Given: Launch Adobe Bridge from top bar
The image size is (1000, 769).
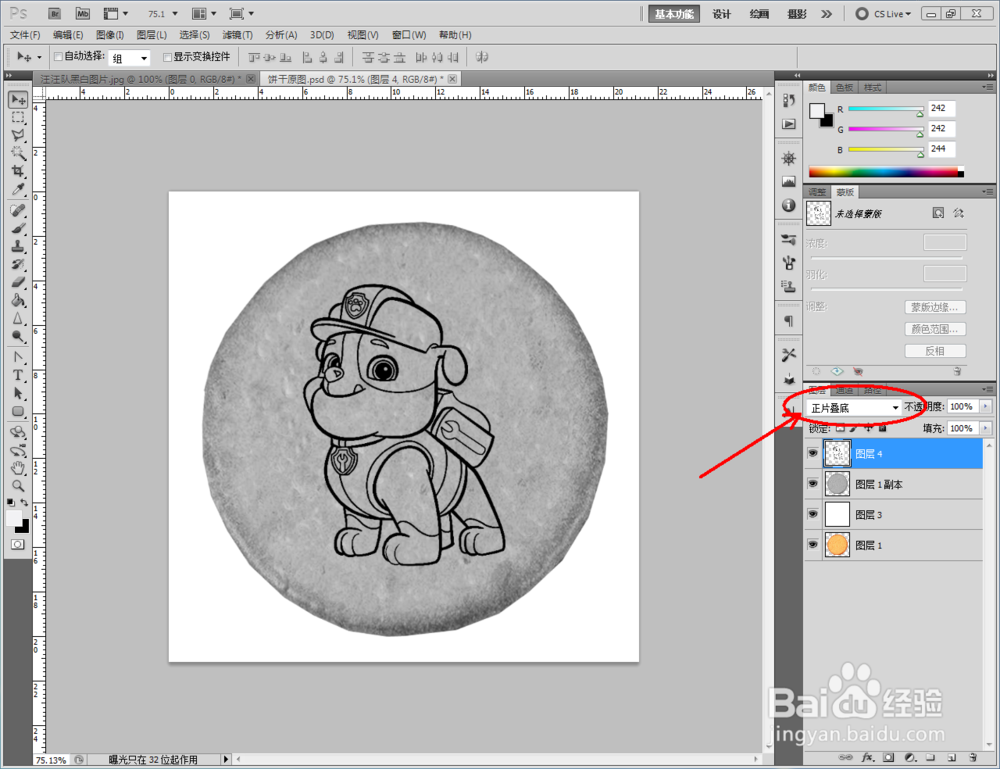Looking at the screenshot, I should coord(55,13).
